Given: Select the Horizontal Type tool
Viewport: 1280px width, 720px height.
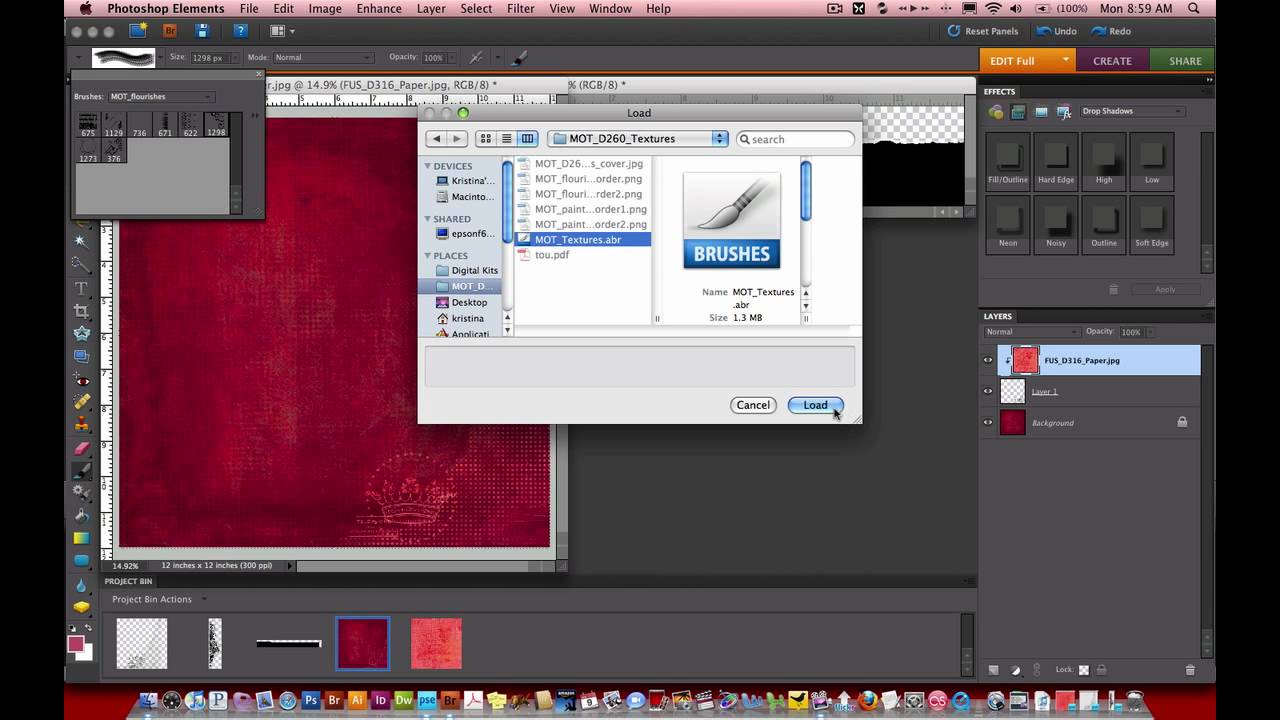Looking at the screenshot, I should pos(81,287).
